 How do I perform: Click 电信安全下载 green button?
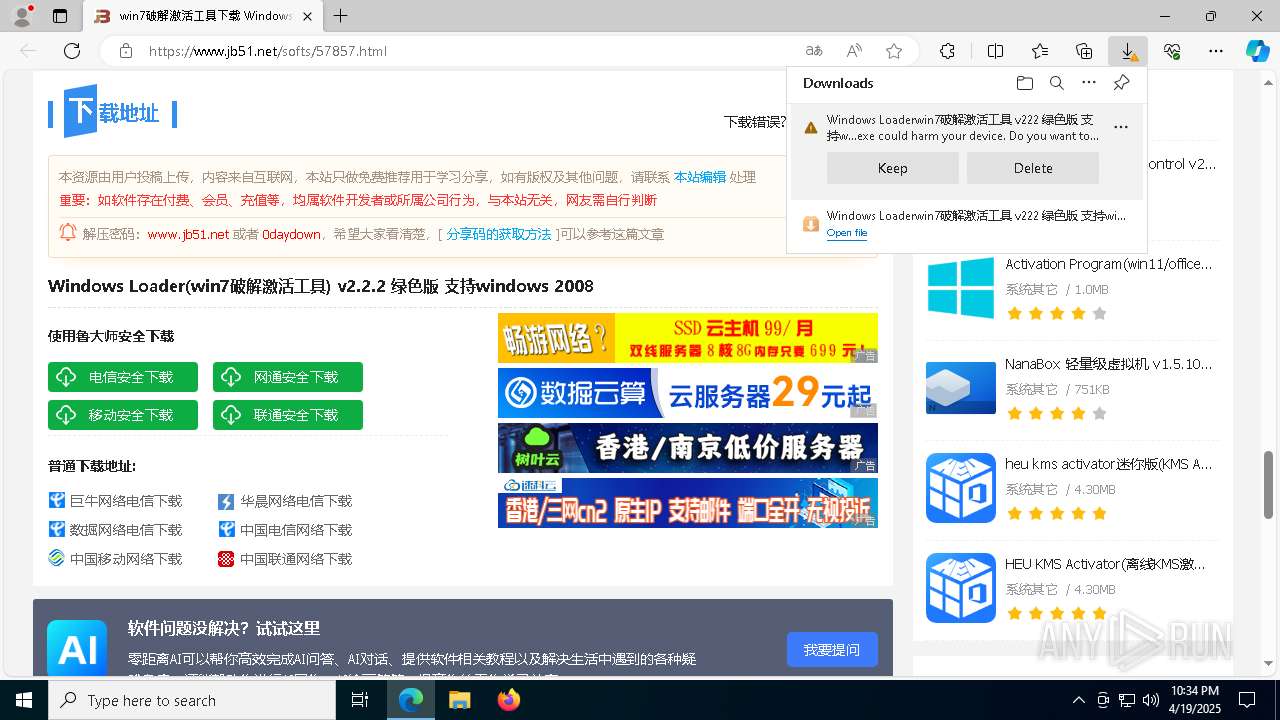click(123, 377)
